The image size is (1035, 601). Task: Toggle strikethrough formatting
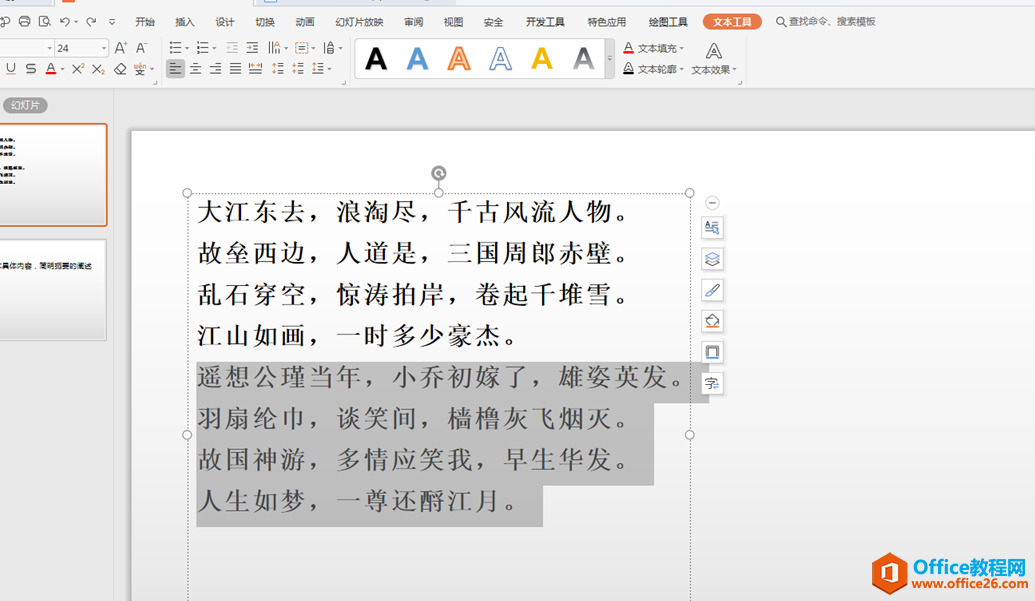[x=31, y=69]
